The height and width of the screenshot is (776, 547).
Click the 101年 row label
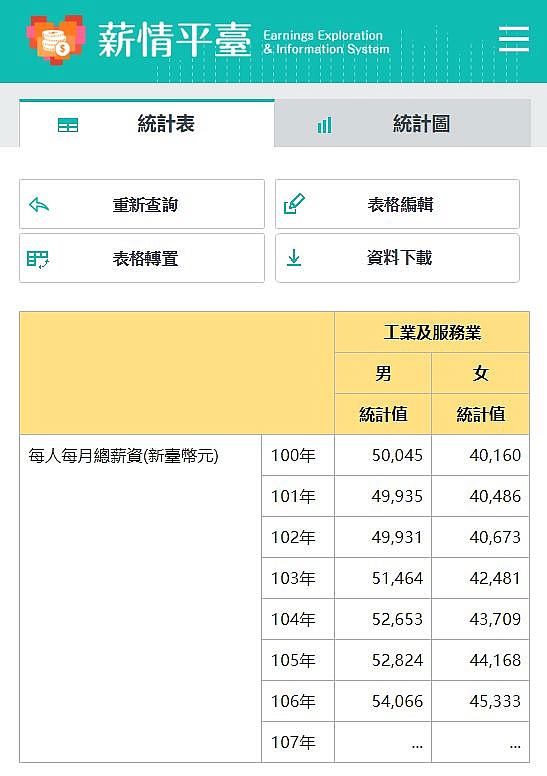coord(298,496)
